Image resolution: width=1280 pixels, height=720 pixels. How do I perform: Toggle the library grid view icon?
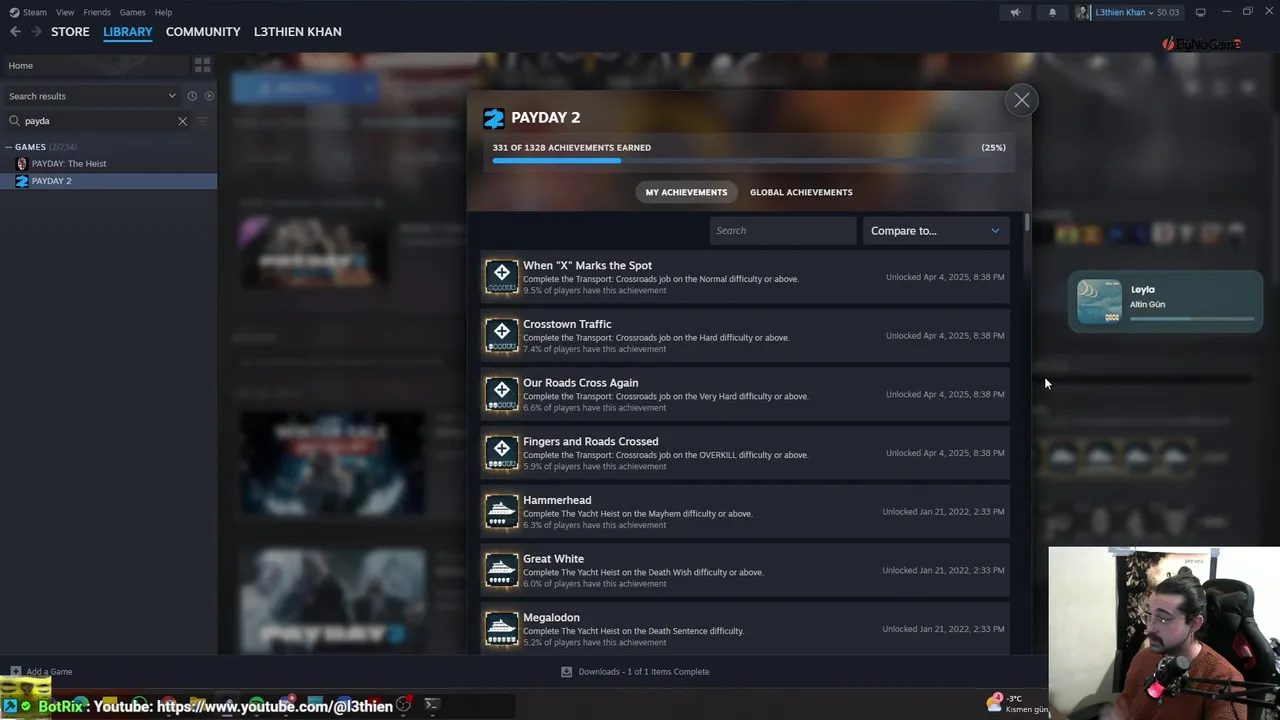pos(202,65)
